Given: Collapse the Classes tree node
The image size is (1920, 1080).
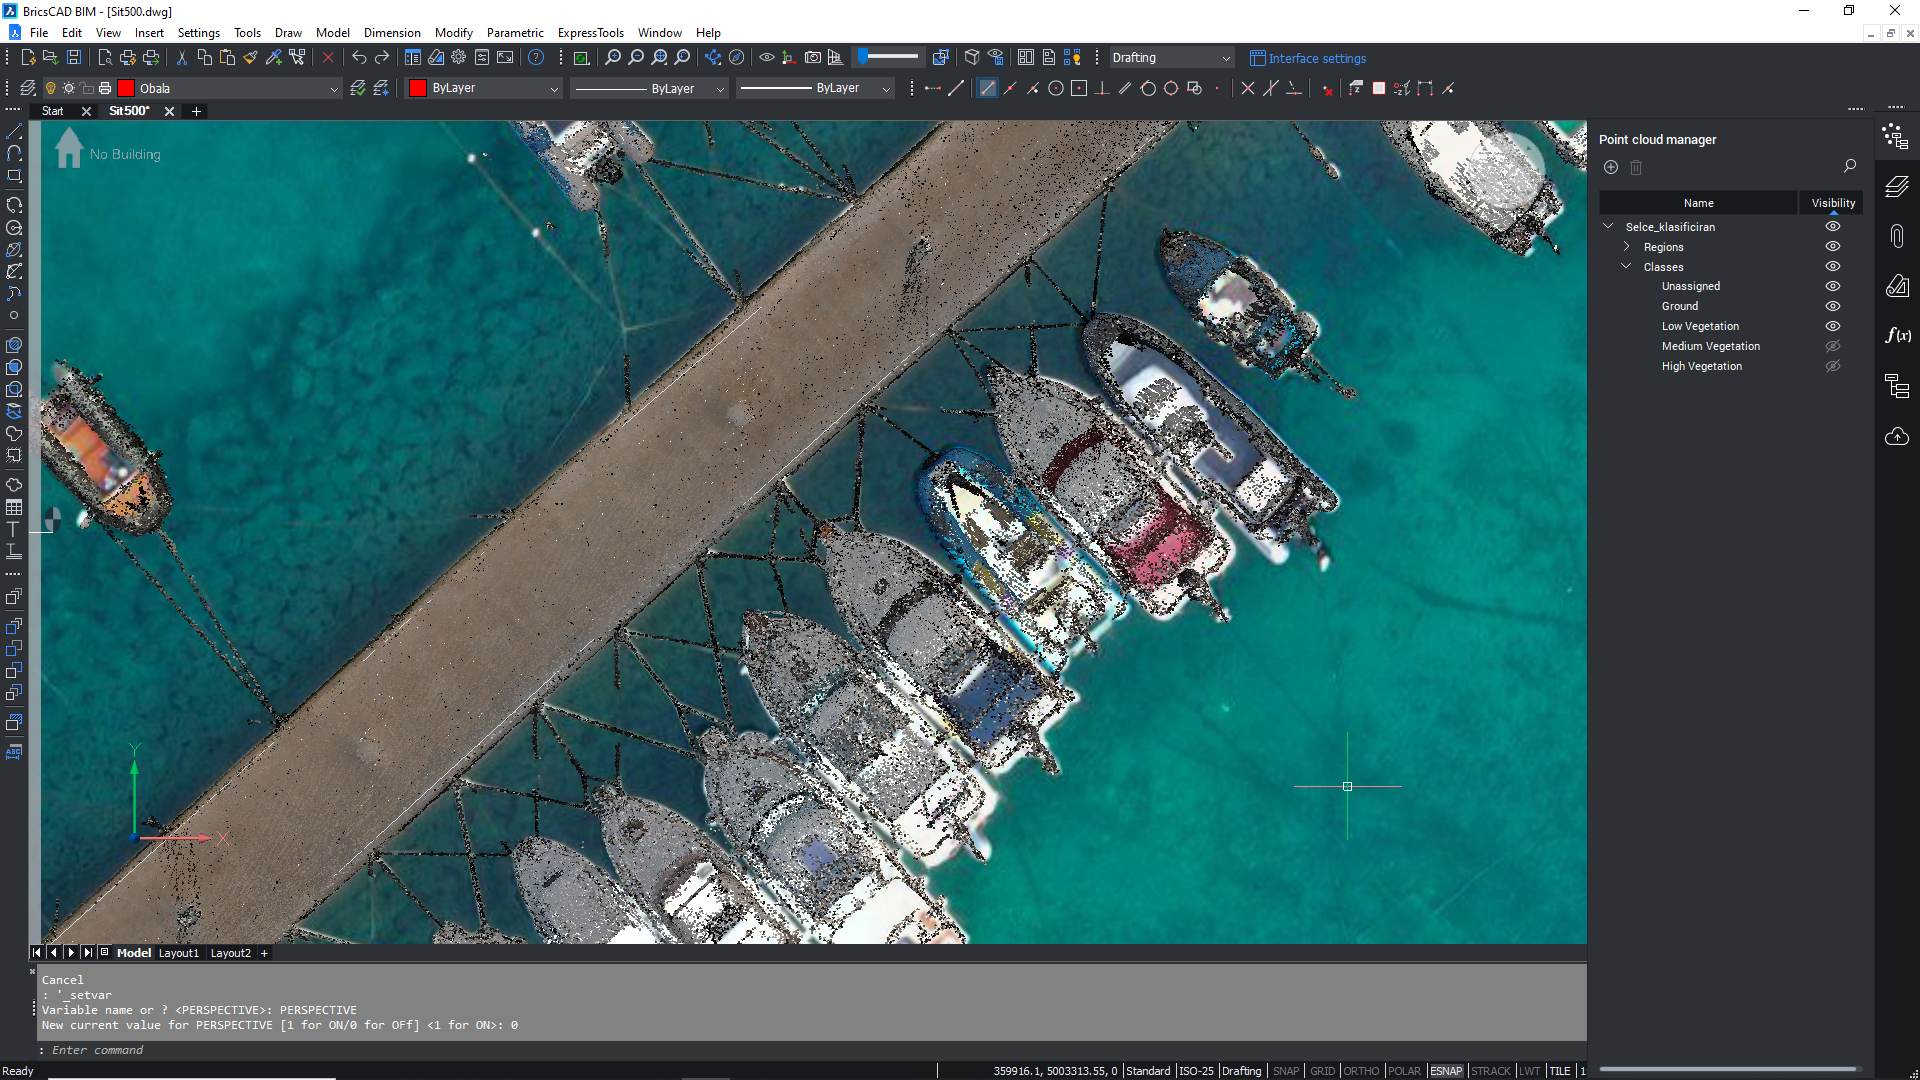Looking at the screenshot, I should pyautogui.click(x=1626, y=266).
